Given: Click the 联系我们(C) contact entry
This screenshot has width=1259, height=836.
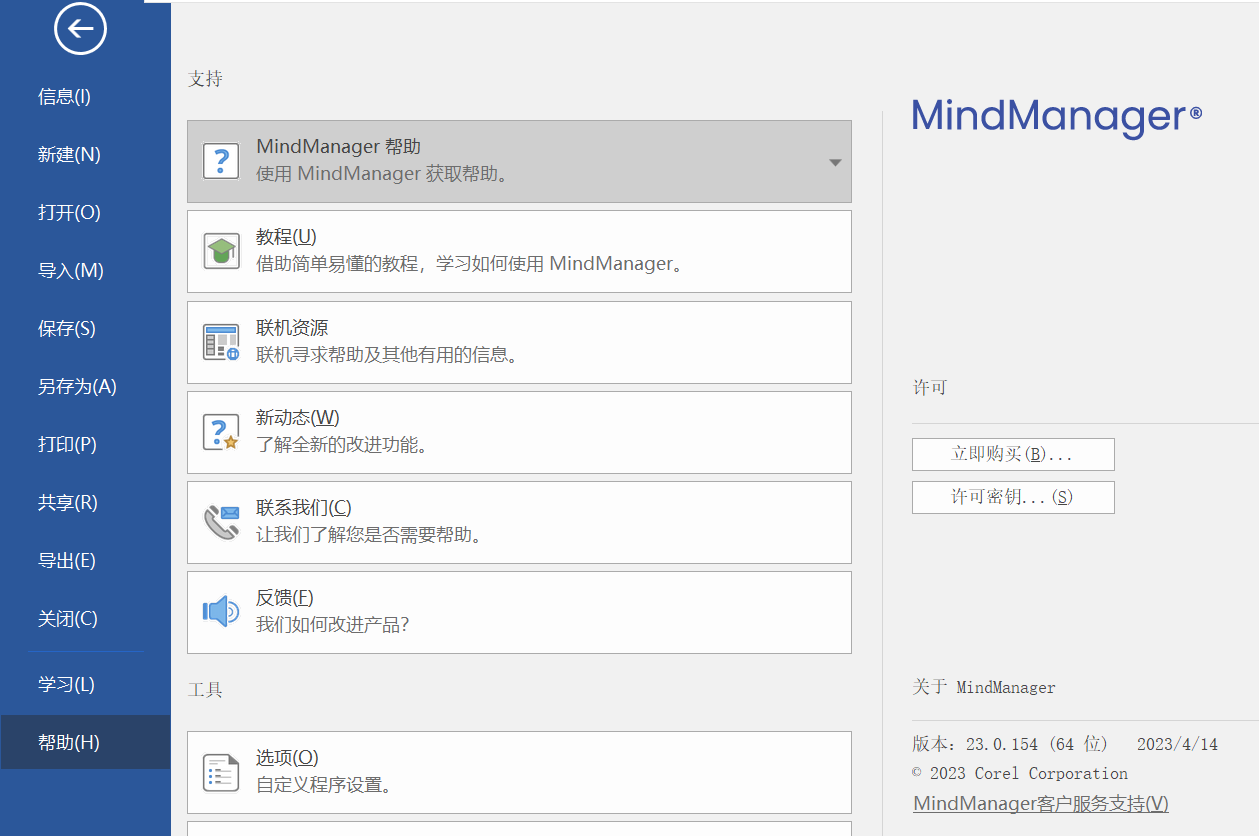Looking at the screenshot, I should [519, 522].
